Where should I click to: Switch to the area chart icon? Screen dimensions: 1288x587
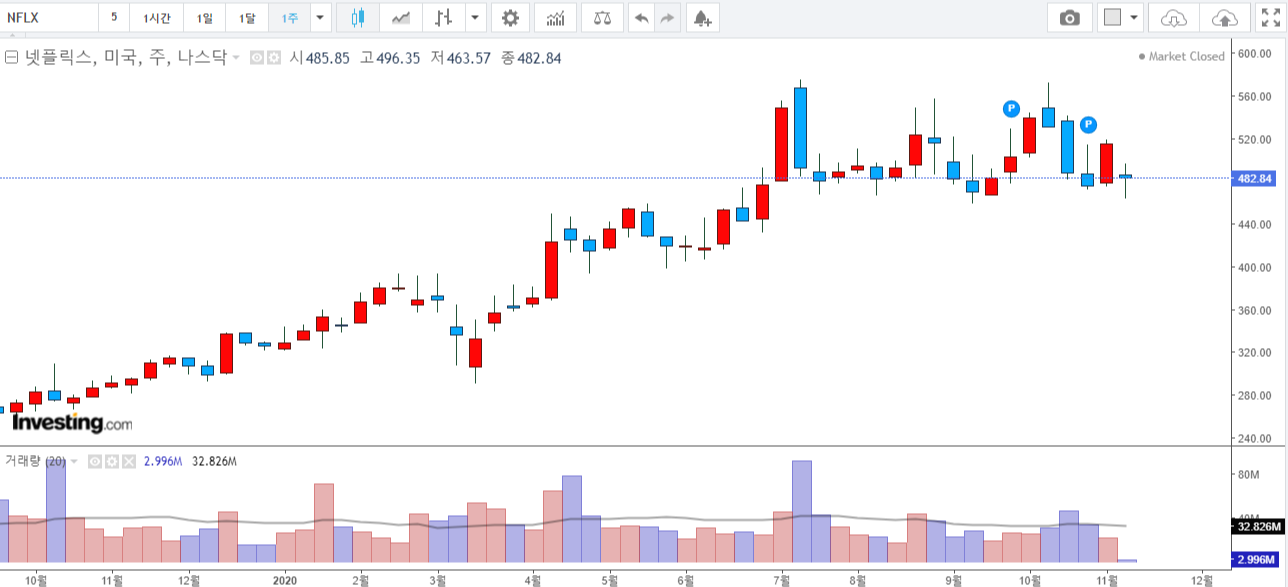click(x=401, y=17)
